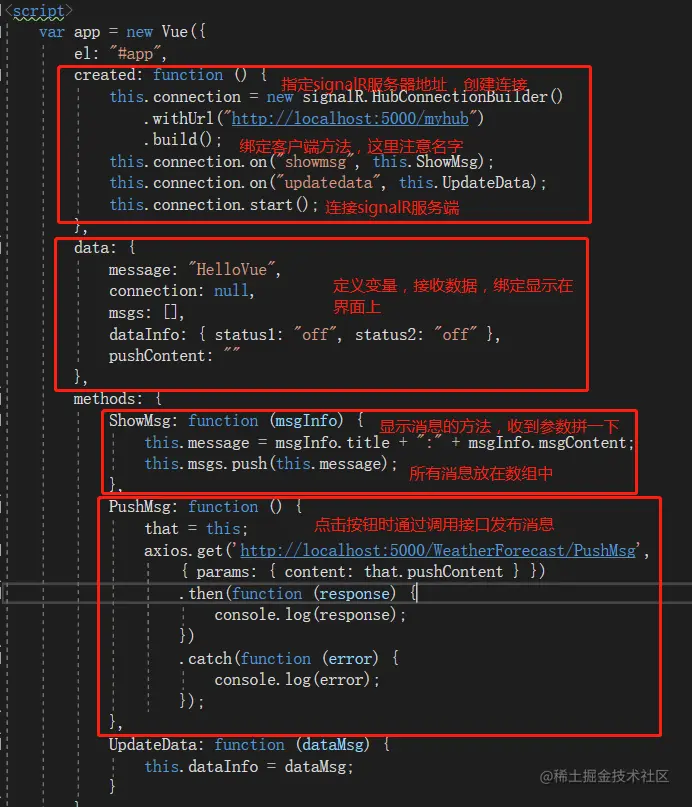Click the dataInfo status1 value

(315, 335)
